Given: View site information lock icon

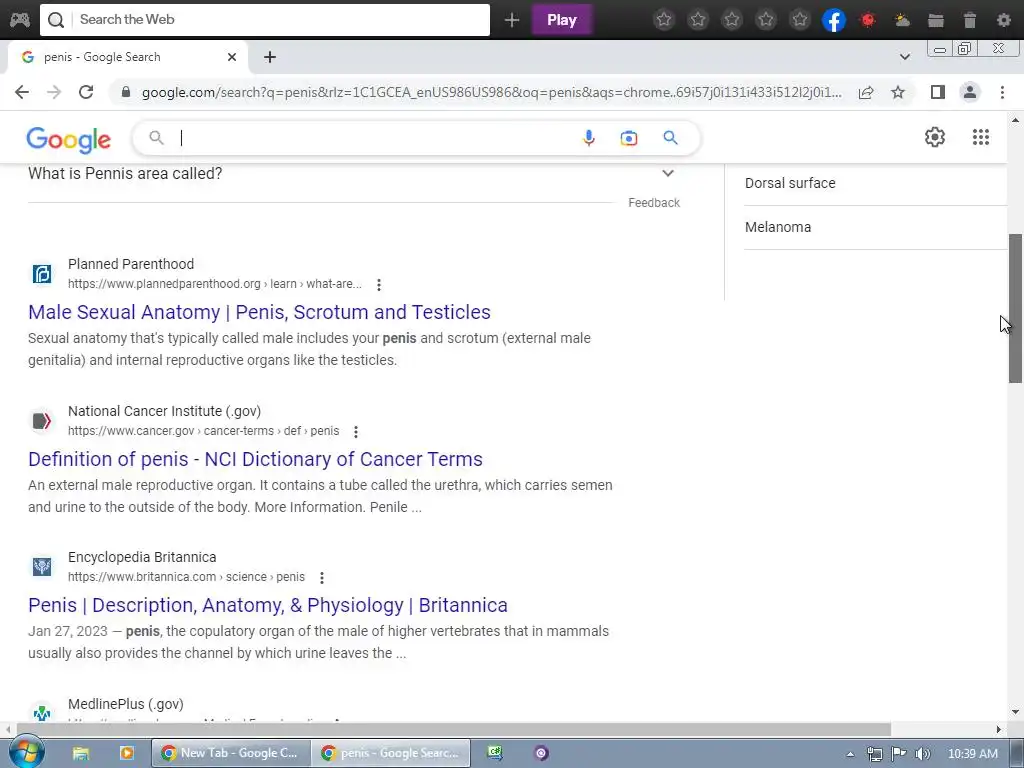Looking at the screenshot, I should 126,92.
